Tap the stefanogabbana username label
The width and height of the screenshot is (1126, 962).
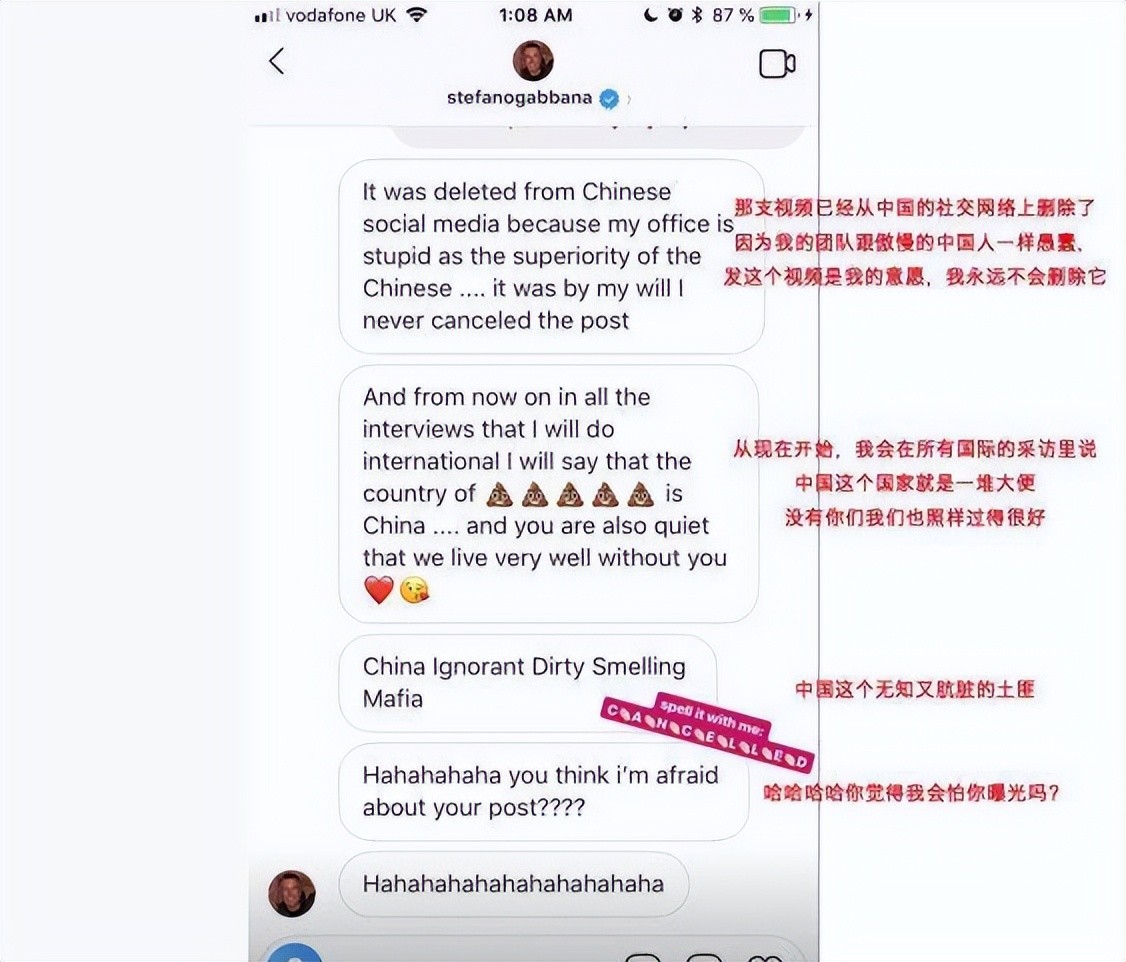click(519, 98)
